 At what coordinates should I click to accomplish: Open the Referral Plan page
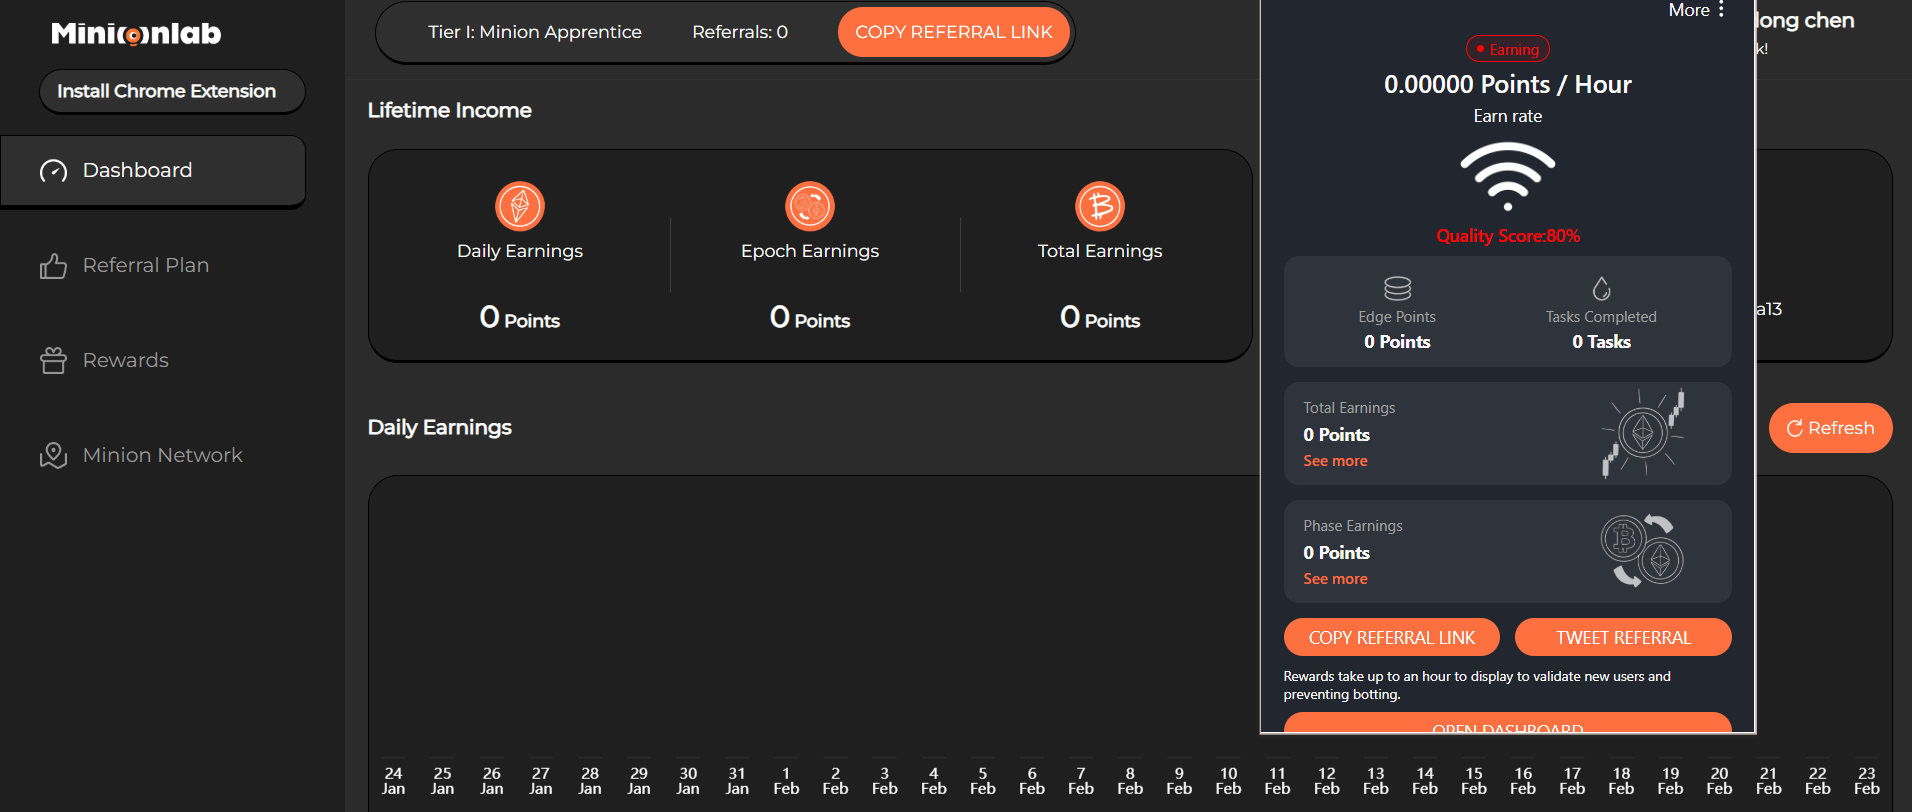point(146,266)
